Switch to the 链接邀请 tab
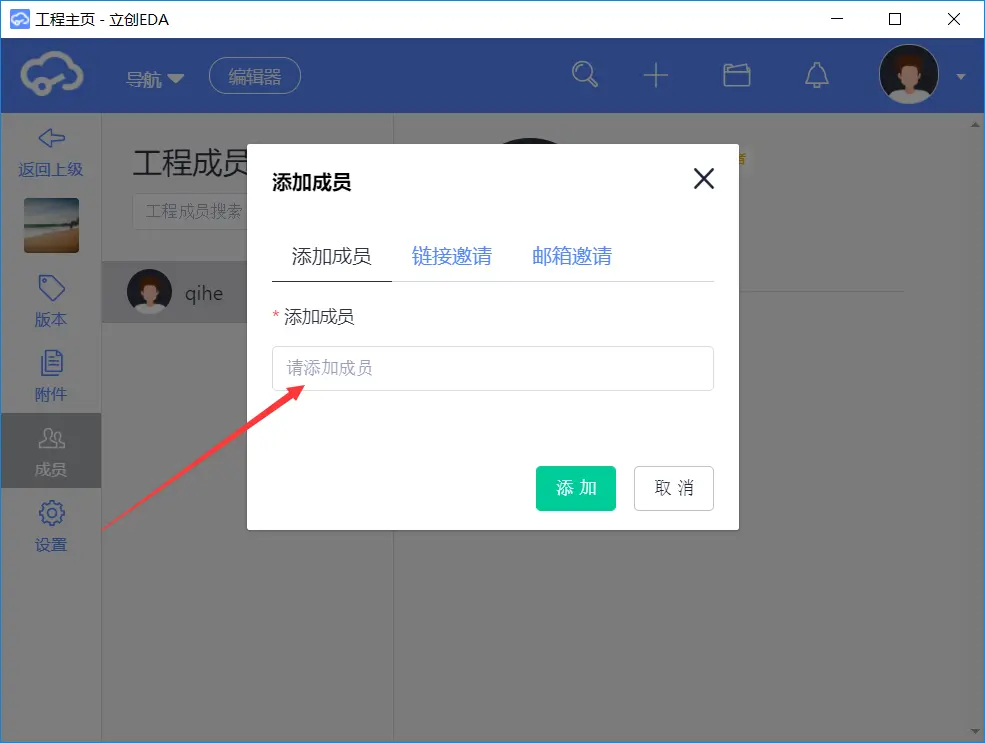985x743 pixels. [452, 256]
